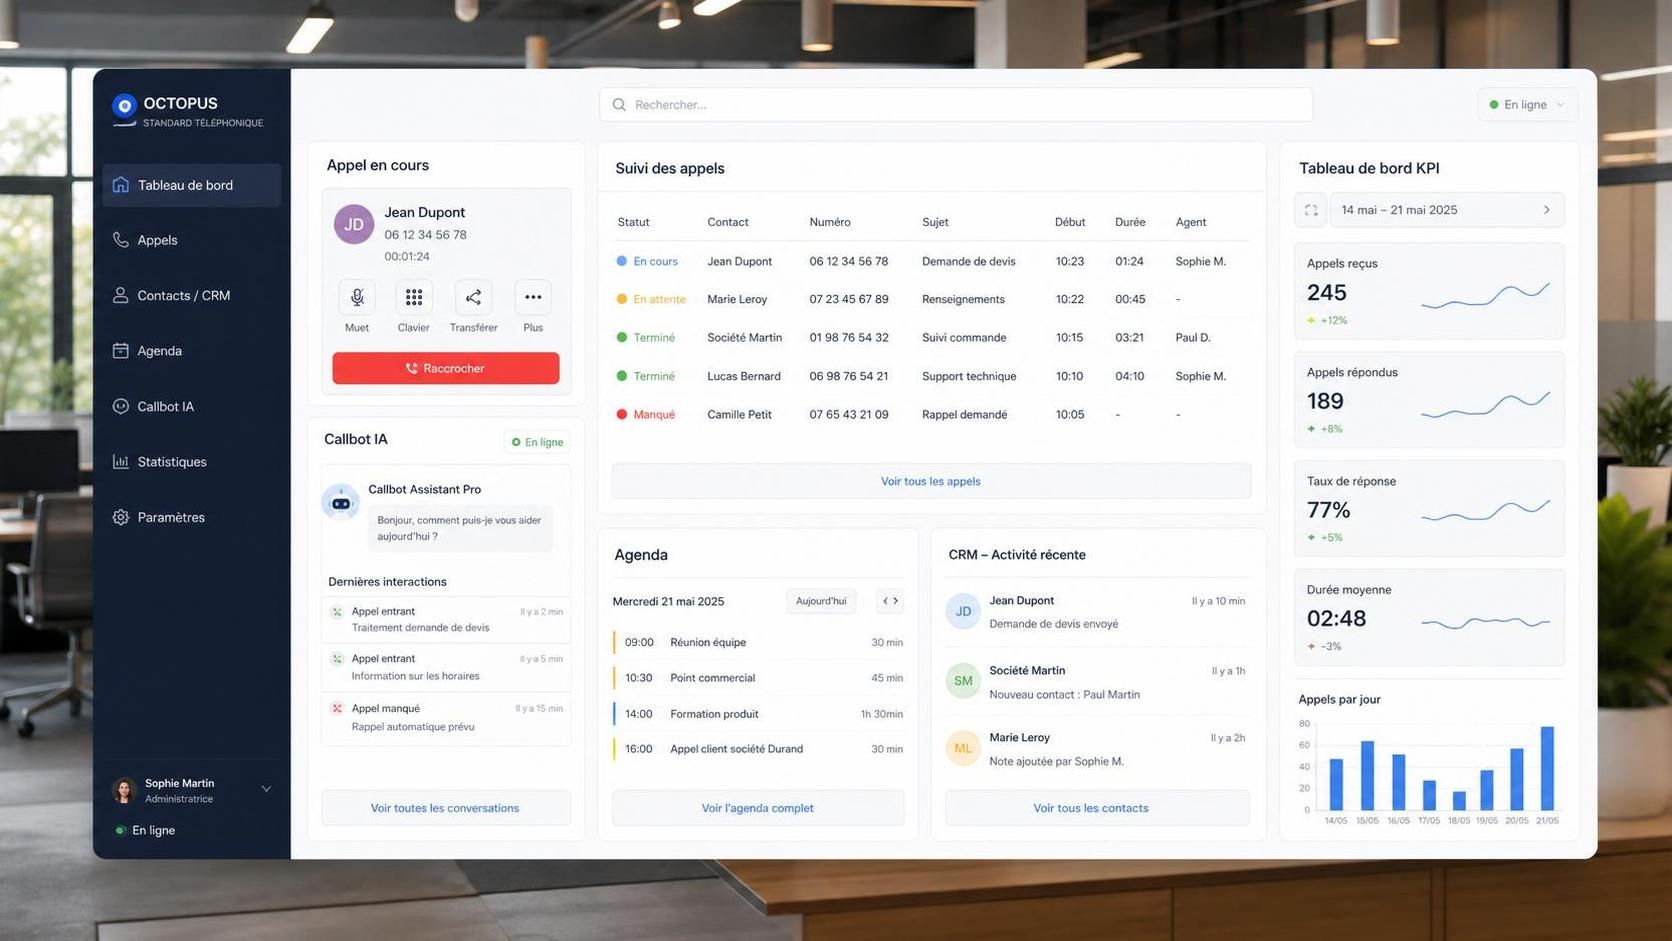Open the Statistiques menu item
Image resolution: width=1672 pixels, height=941 pixels.
tap(191, 462)
